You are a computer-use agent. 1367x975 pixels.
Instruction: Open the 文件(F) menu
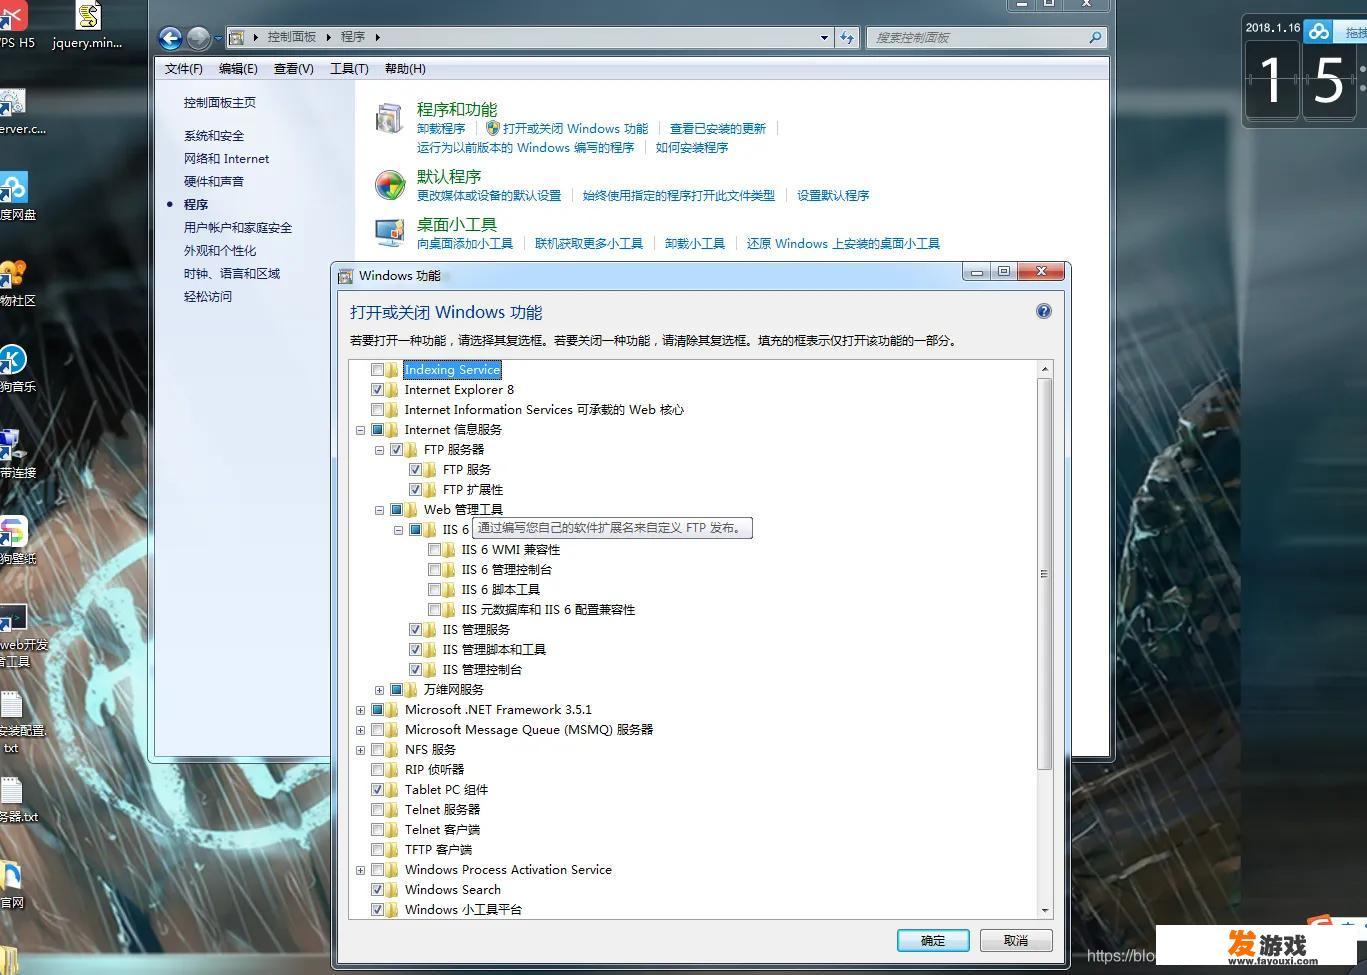click(x=183, y=69)
